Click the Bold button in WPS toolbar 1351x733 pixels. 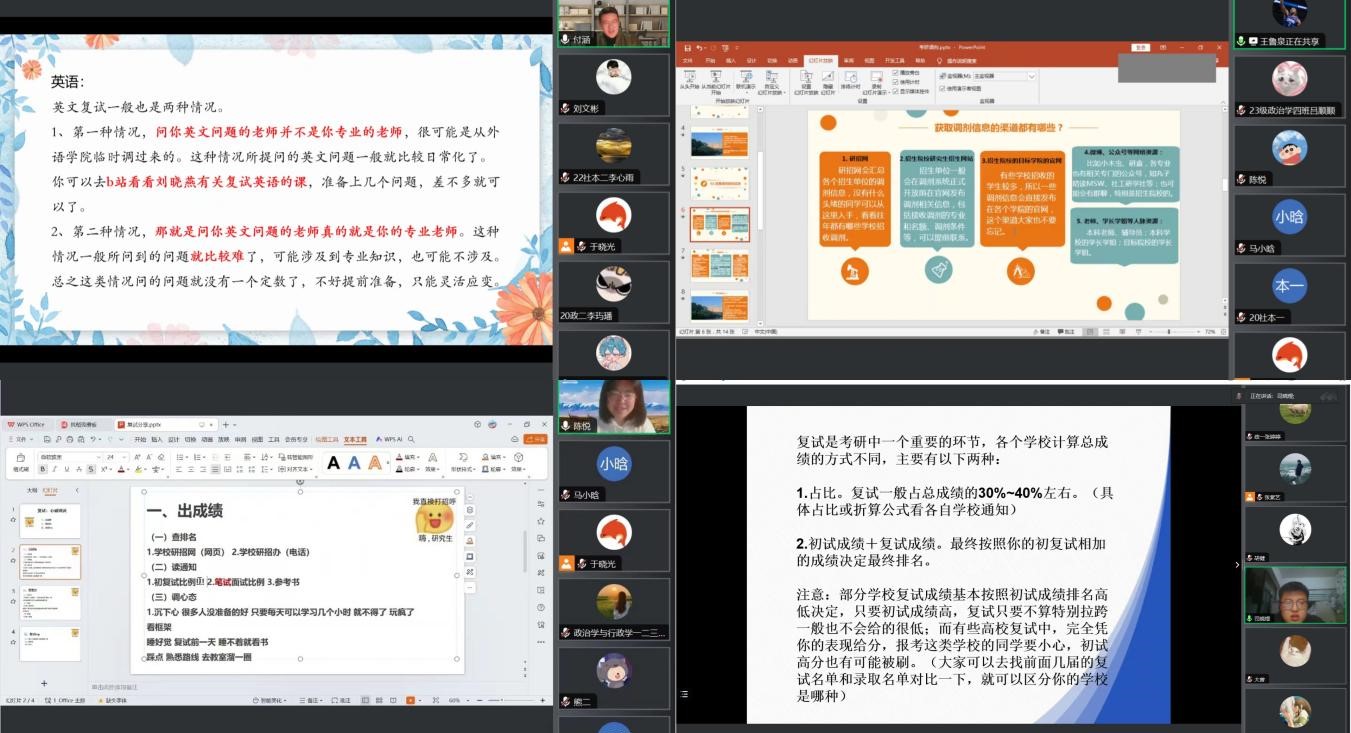coord(44,469)
